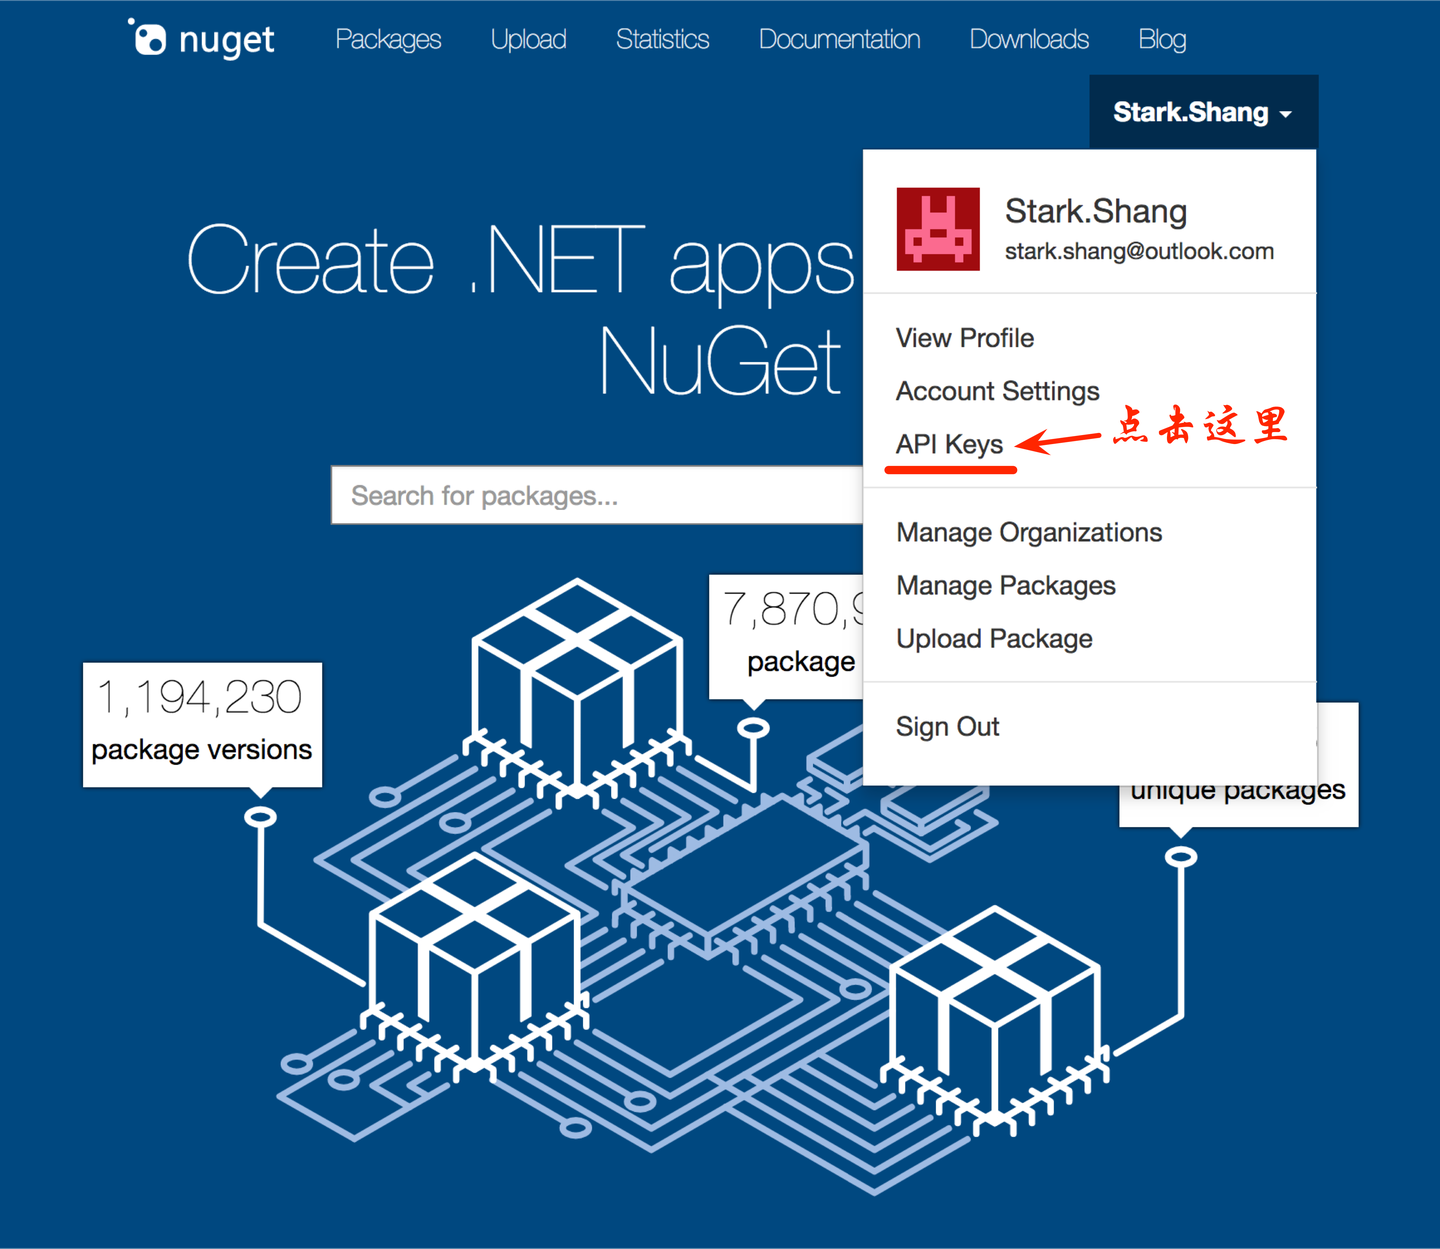Image resolution: width=1440 pixels, height=1249 pixels.
Task: Go to the Downloads page
Action: point(1029,39)
